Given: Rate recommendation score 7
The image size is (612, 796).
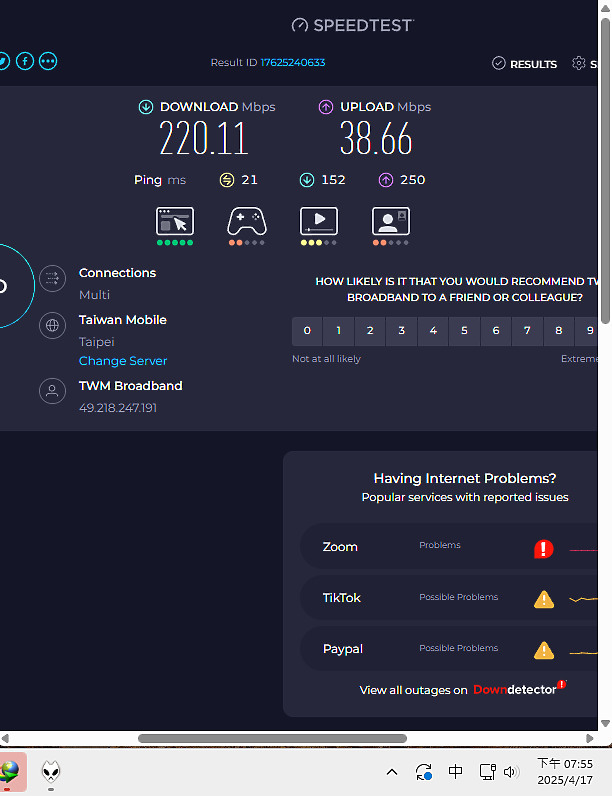Looking at the screenshot, I should (x=527, y=331).
